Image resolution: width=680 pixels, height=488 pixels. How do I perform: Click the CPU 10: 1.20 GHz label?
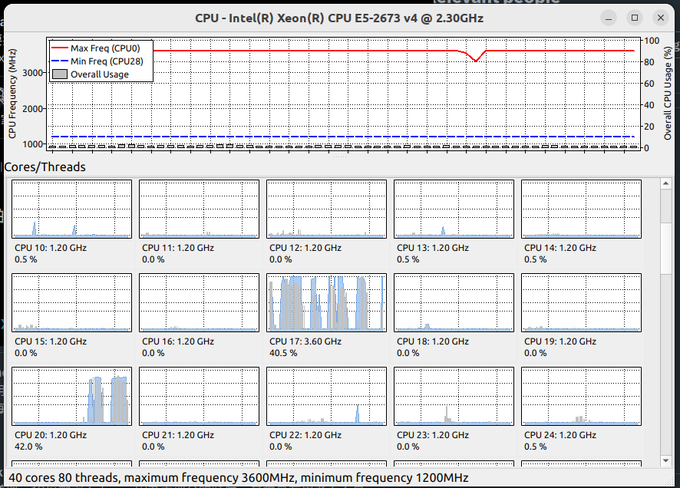coord(51,248)
